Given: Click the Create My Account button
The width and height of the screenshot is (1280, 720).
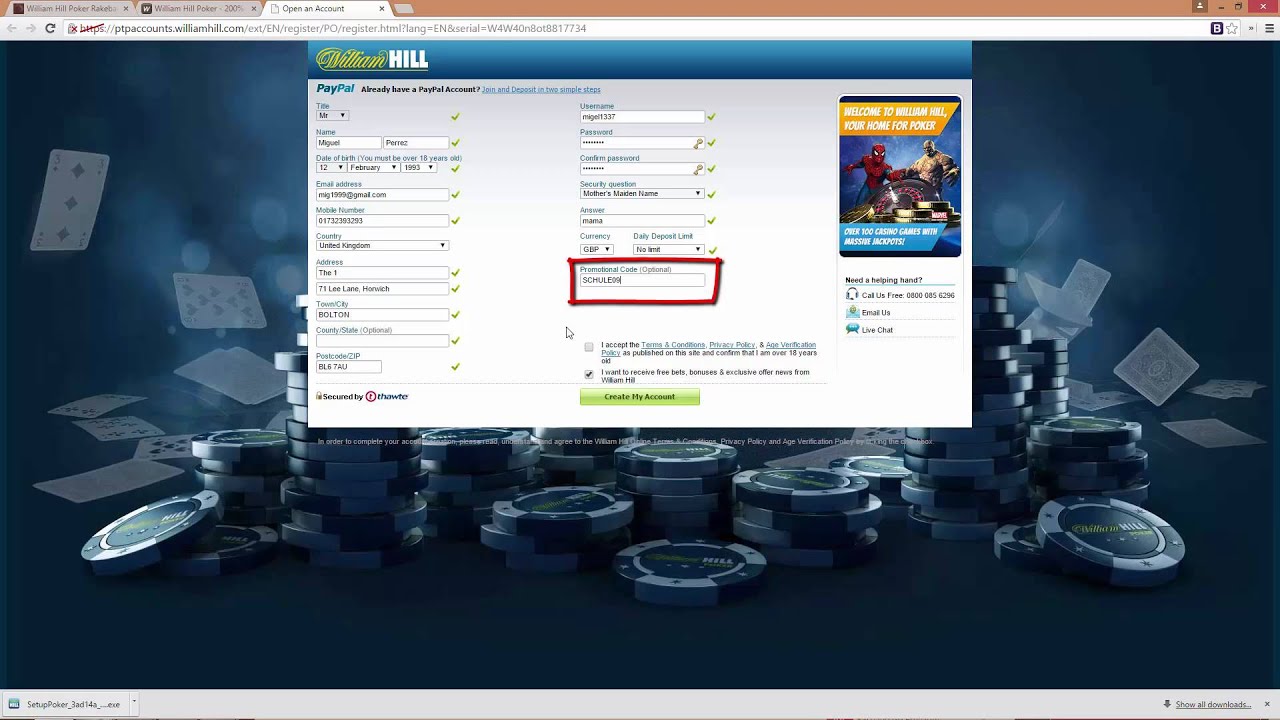Looking at the screenshot, I should 640,397.
